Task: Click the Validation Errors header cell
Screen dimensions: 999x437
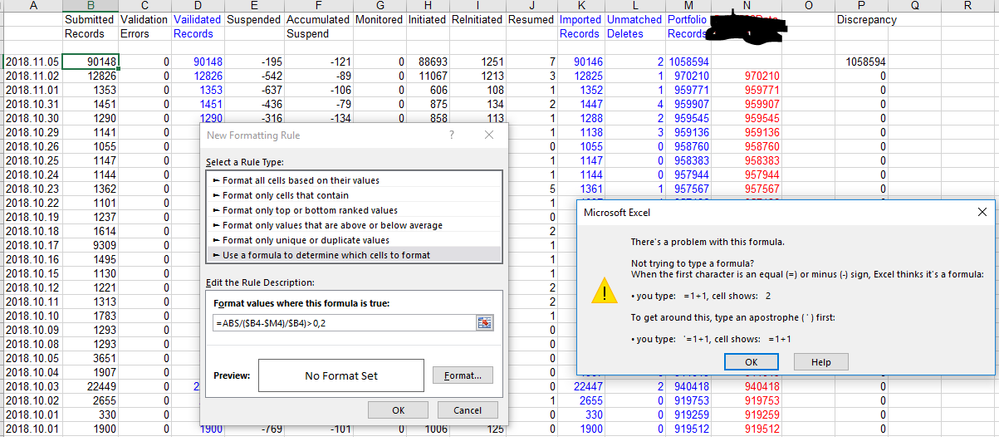Action: tap(144, 27)
